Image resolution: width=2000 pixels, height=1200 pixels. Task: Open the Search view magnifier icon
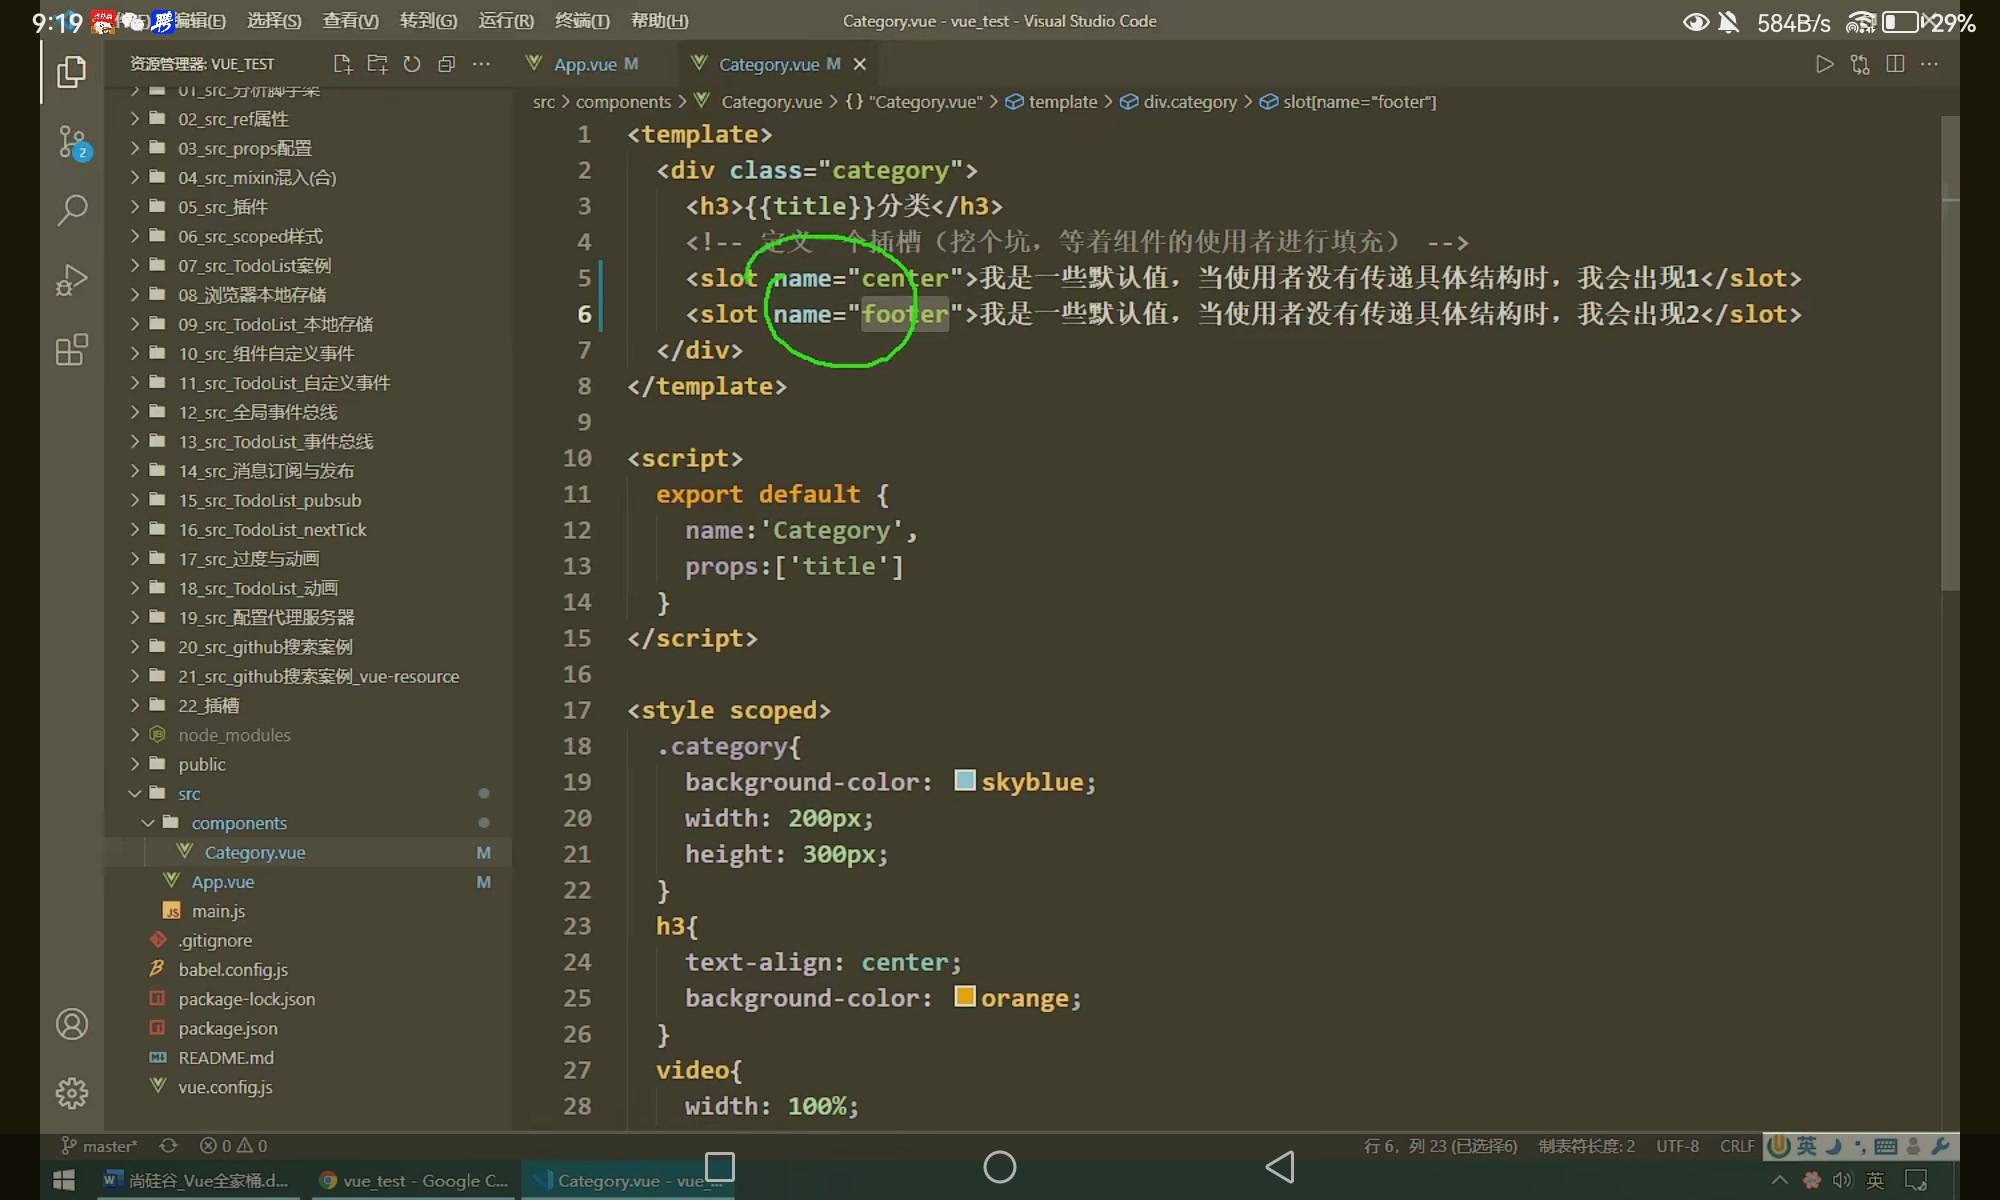coord(72,210)
